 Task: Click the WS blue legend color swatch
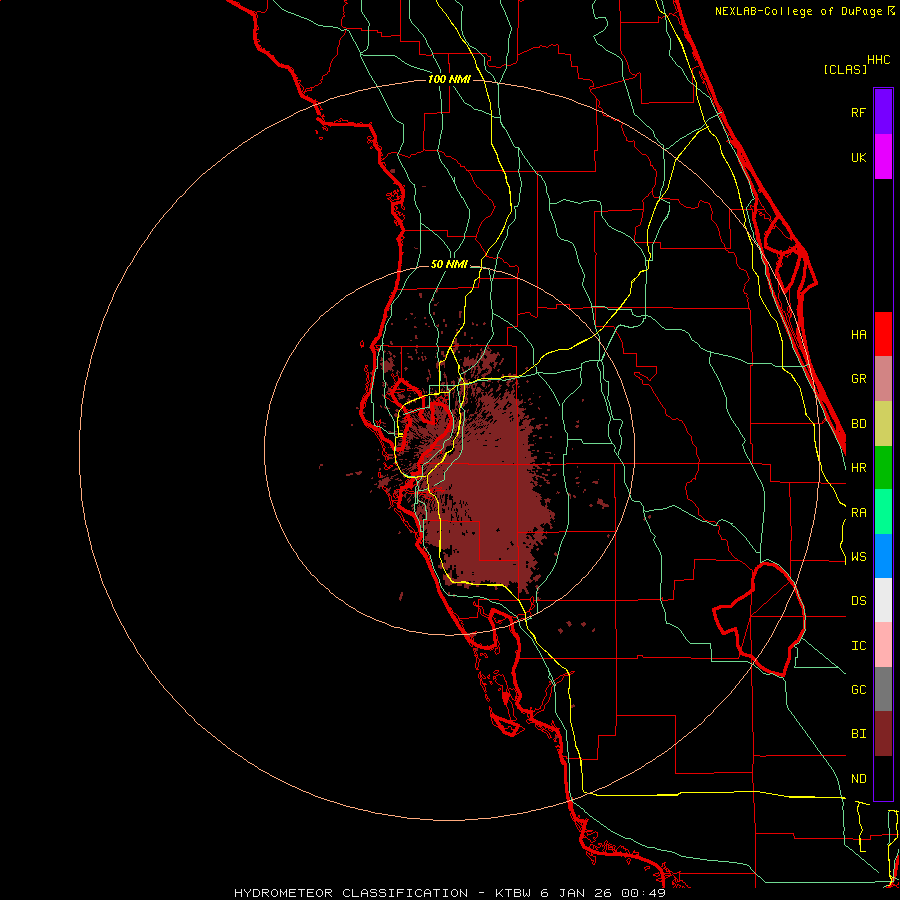click(x=883, y=556)
